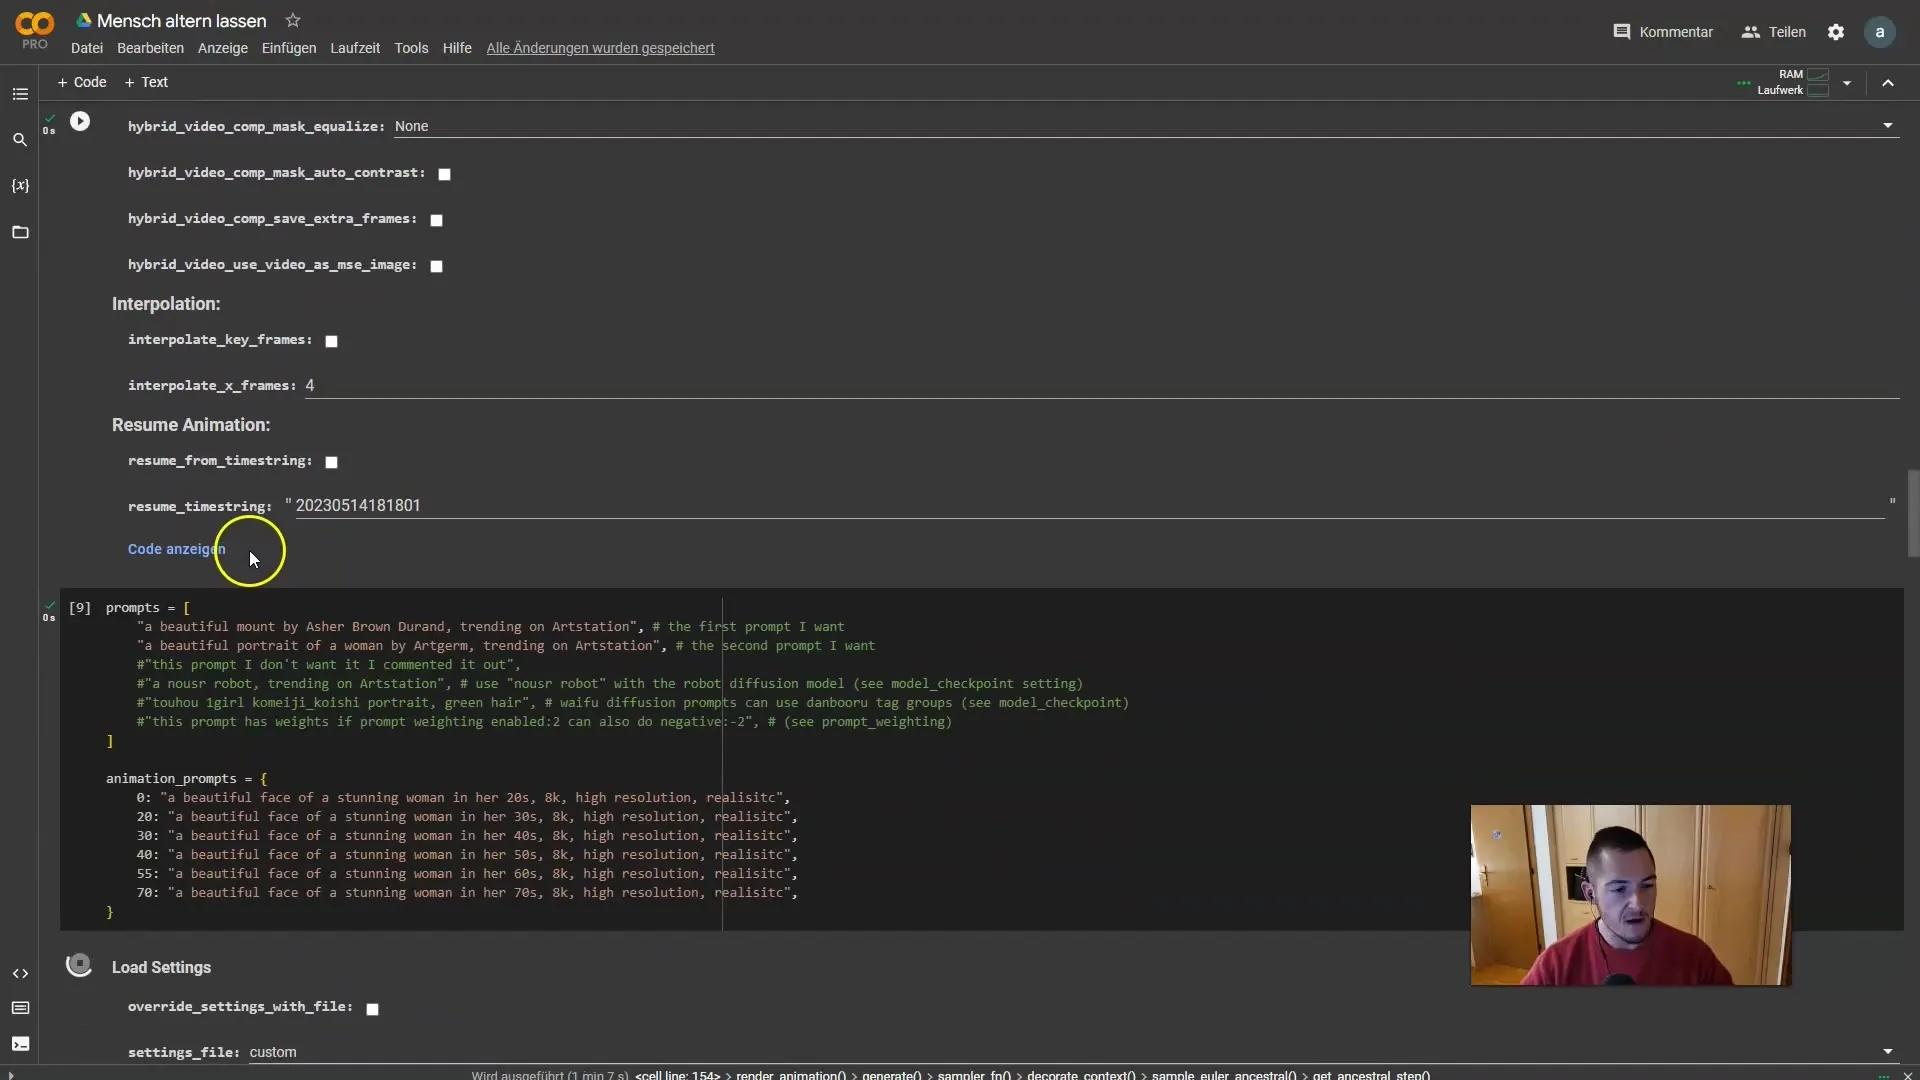Click the webcam video overlay thumbnail

coord(1630,895)
